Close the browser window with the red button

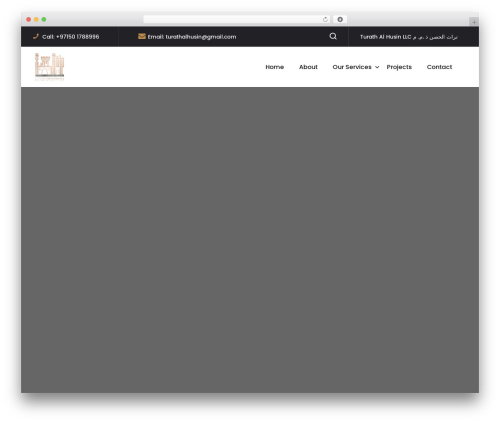click(x=29, y=19)
